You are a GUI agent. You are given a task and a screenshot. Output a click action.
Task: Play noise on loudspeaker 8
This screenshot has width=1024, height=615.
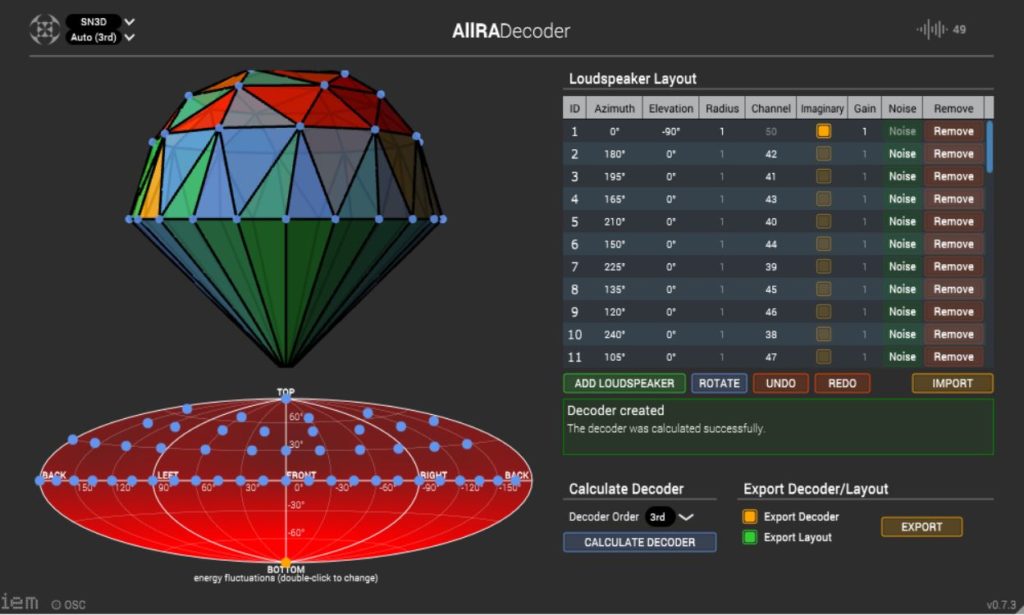click(902, 289)
